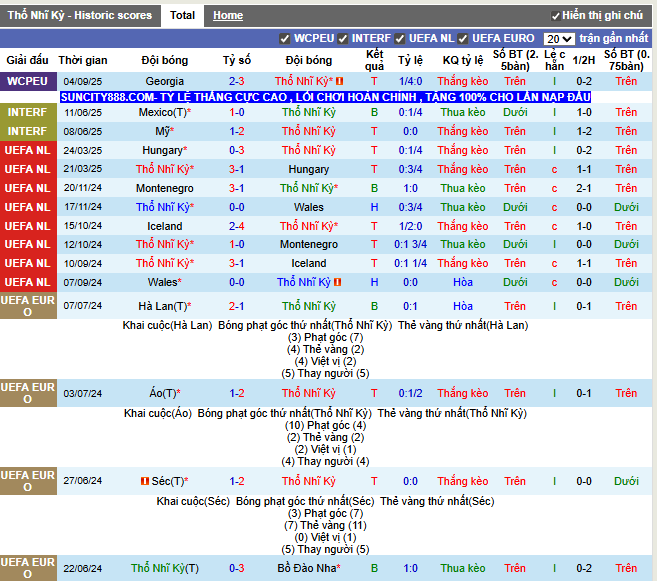The height and width of the screenshot is (581, 657).
Task: Click Georgia team name
Action: [165, 81]
